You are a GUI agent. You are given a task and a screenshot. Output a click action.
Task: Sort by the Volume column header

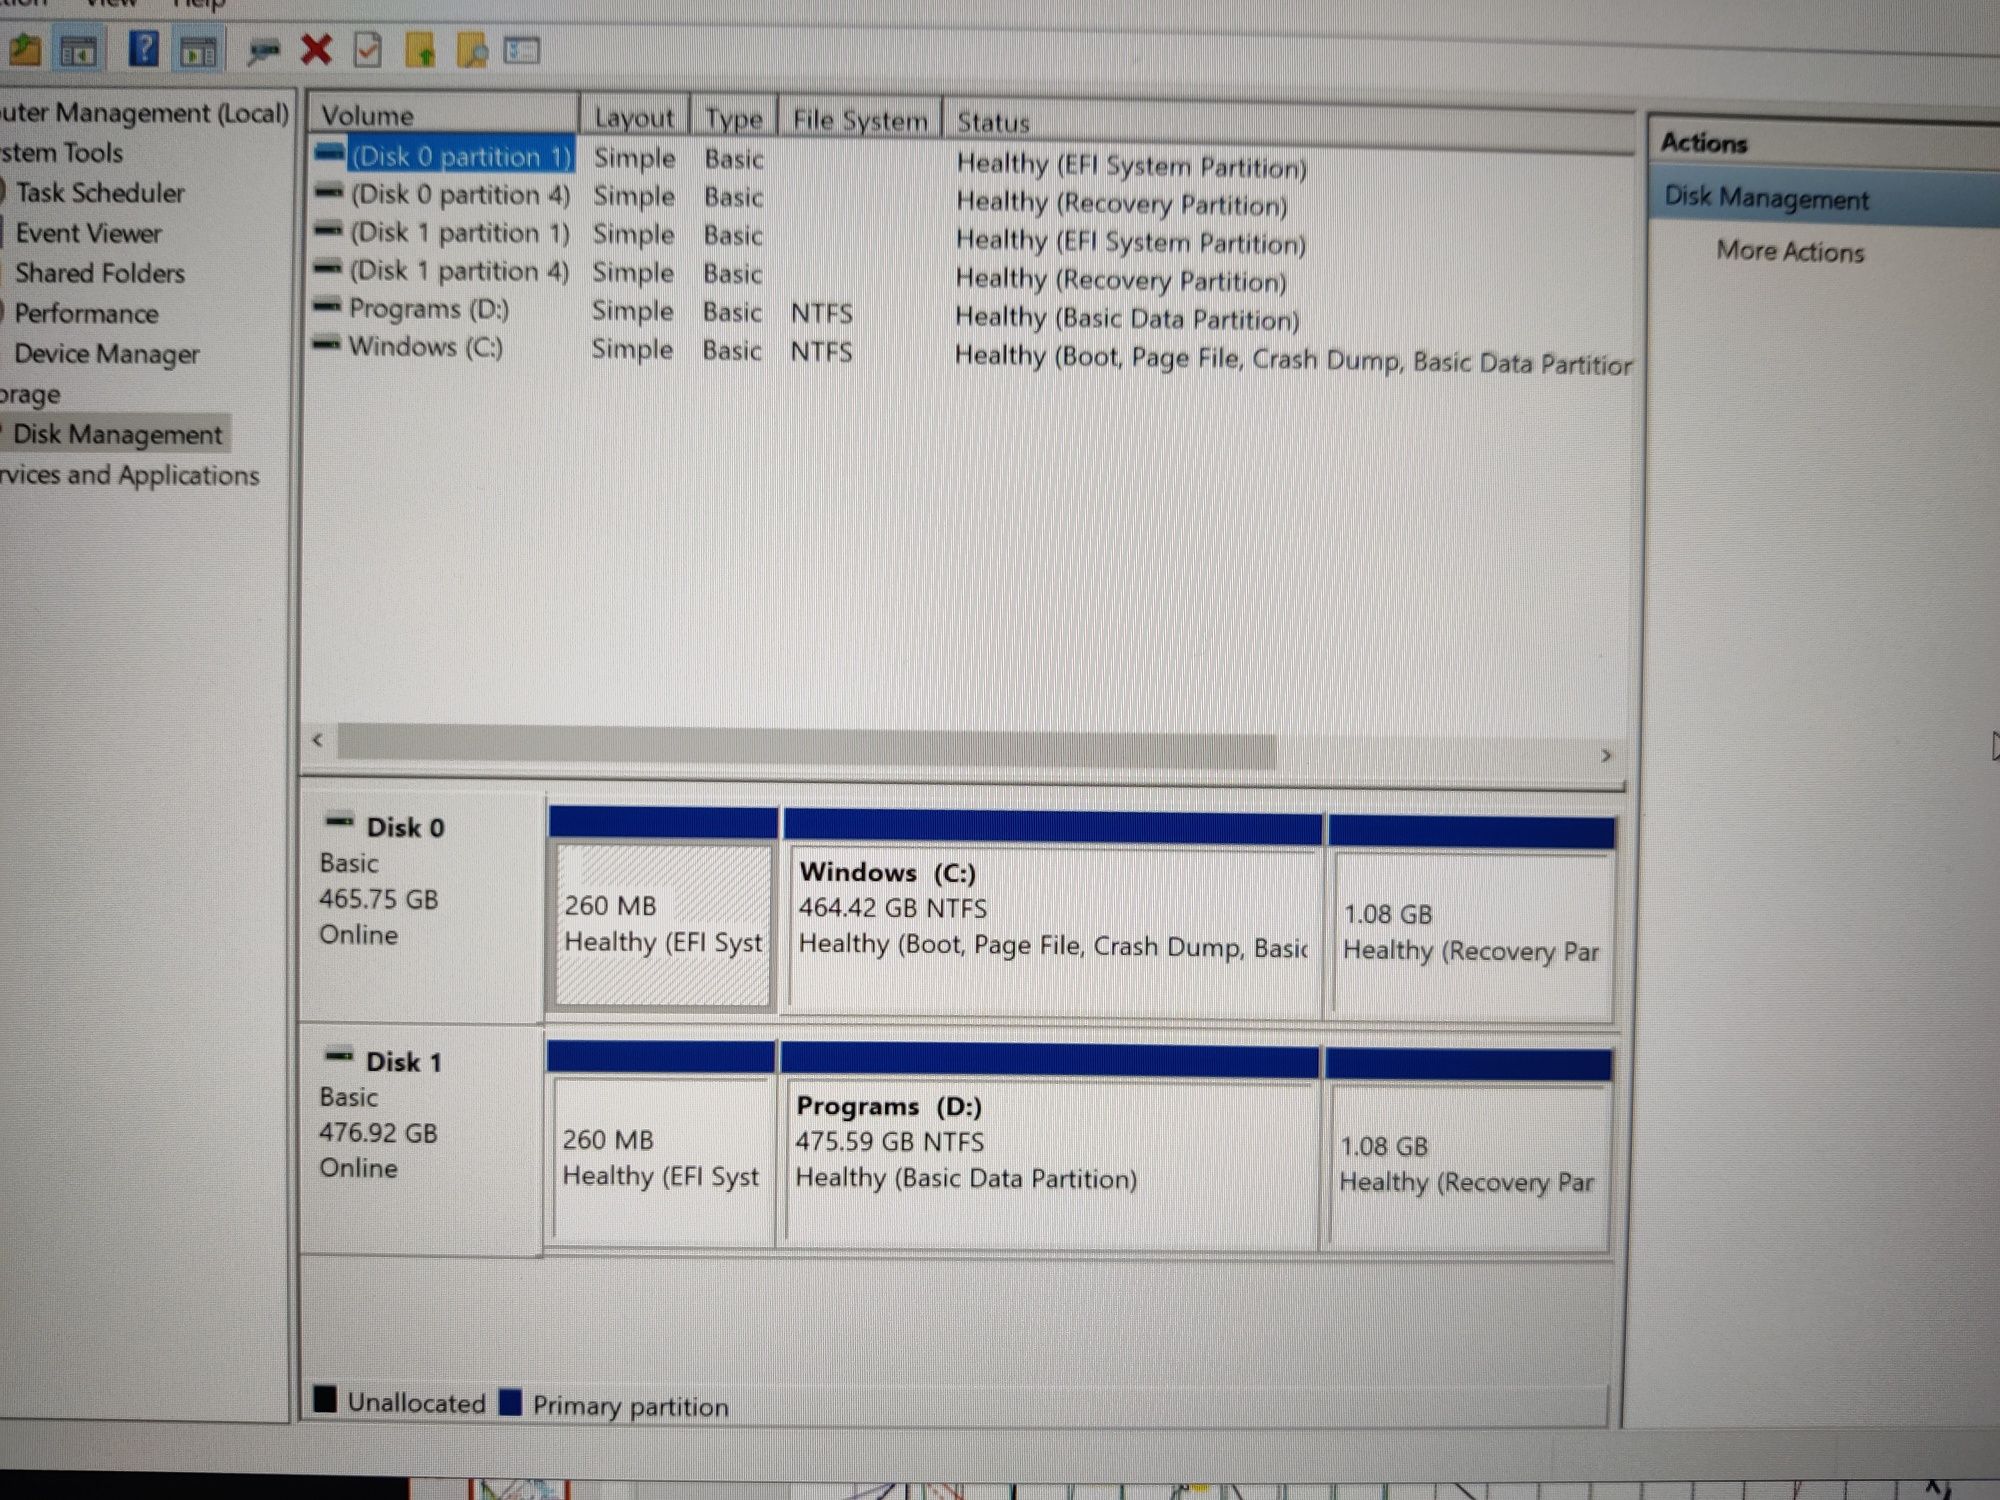pyautogui.click(x=443, y=115)
